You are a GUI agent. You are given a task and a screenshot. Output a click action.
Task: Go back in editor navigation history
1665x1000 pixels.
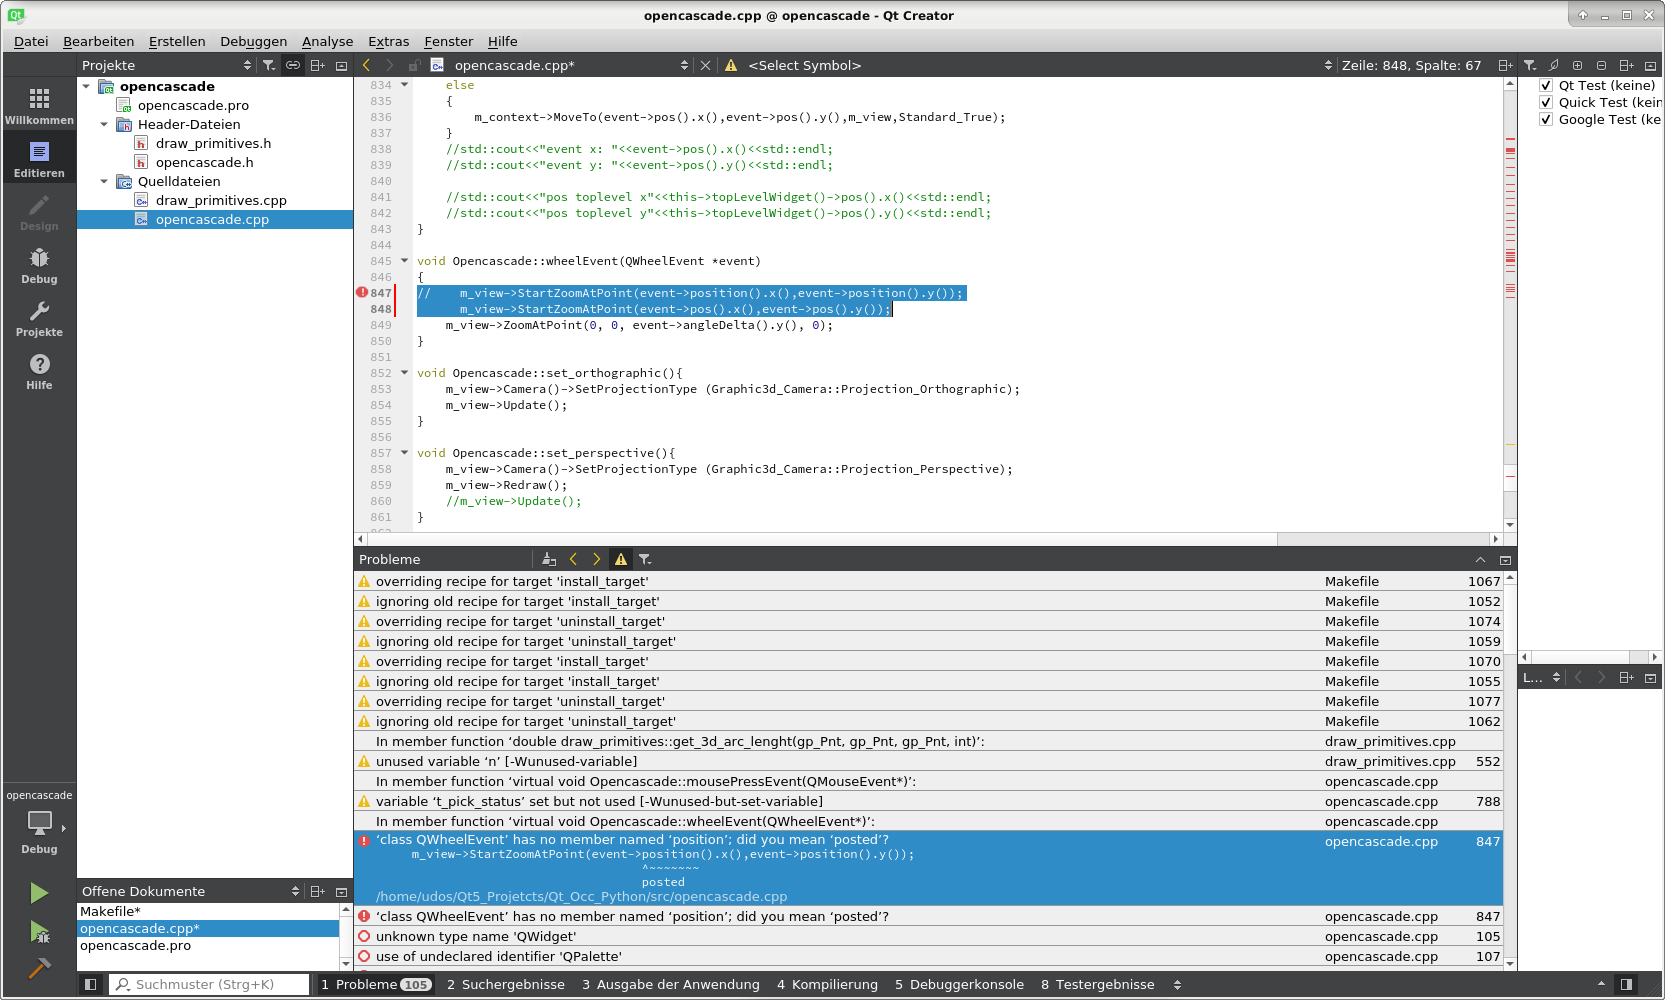click(366, 65)
